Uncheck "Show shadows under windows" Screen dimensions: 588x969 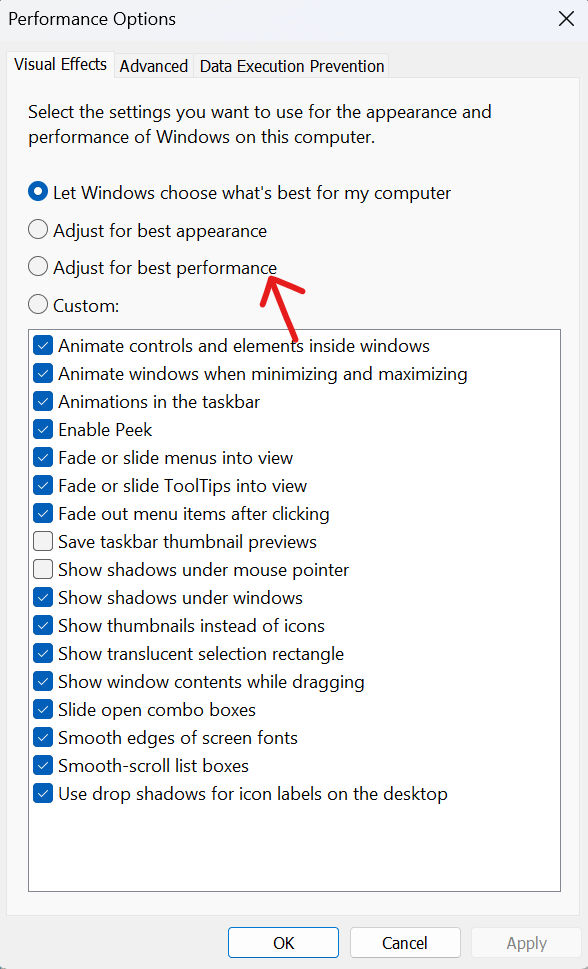(43, 597)
